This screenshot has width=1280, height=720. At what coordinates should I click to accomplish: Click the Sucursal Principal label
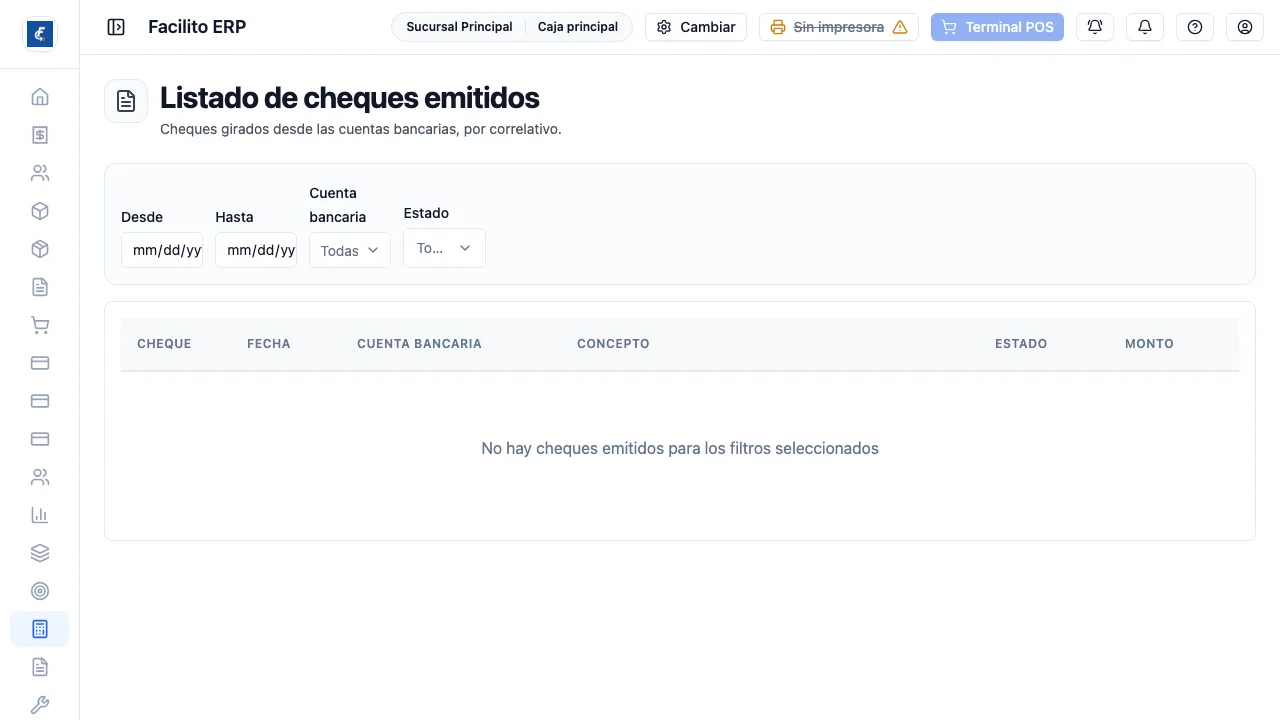tap(459, 27)
